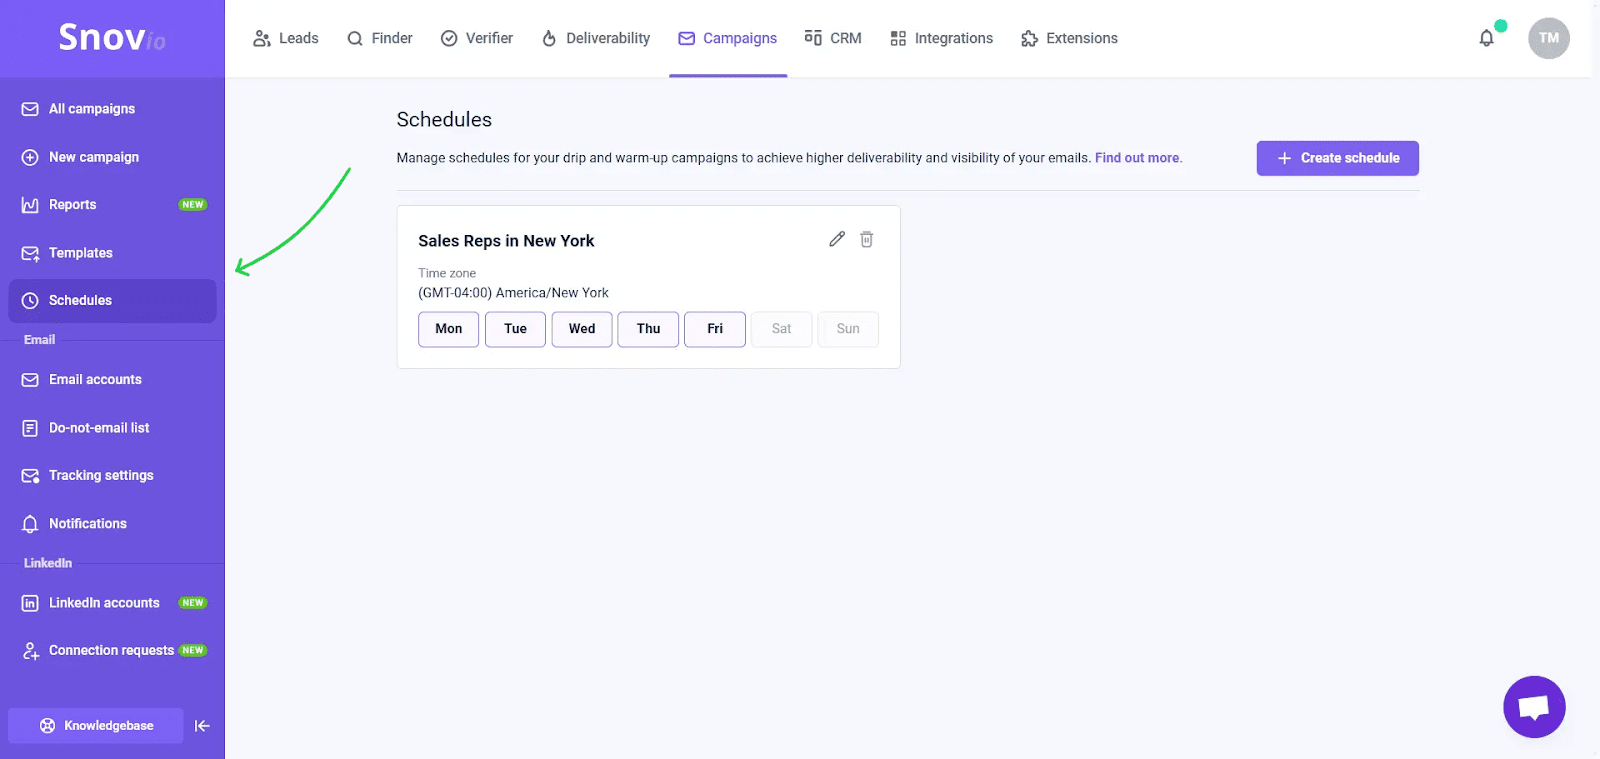The image size is (1600, 759).
Task: Open the notifications bell in header
Action: point(1487,38)
